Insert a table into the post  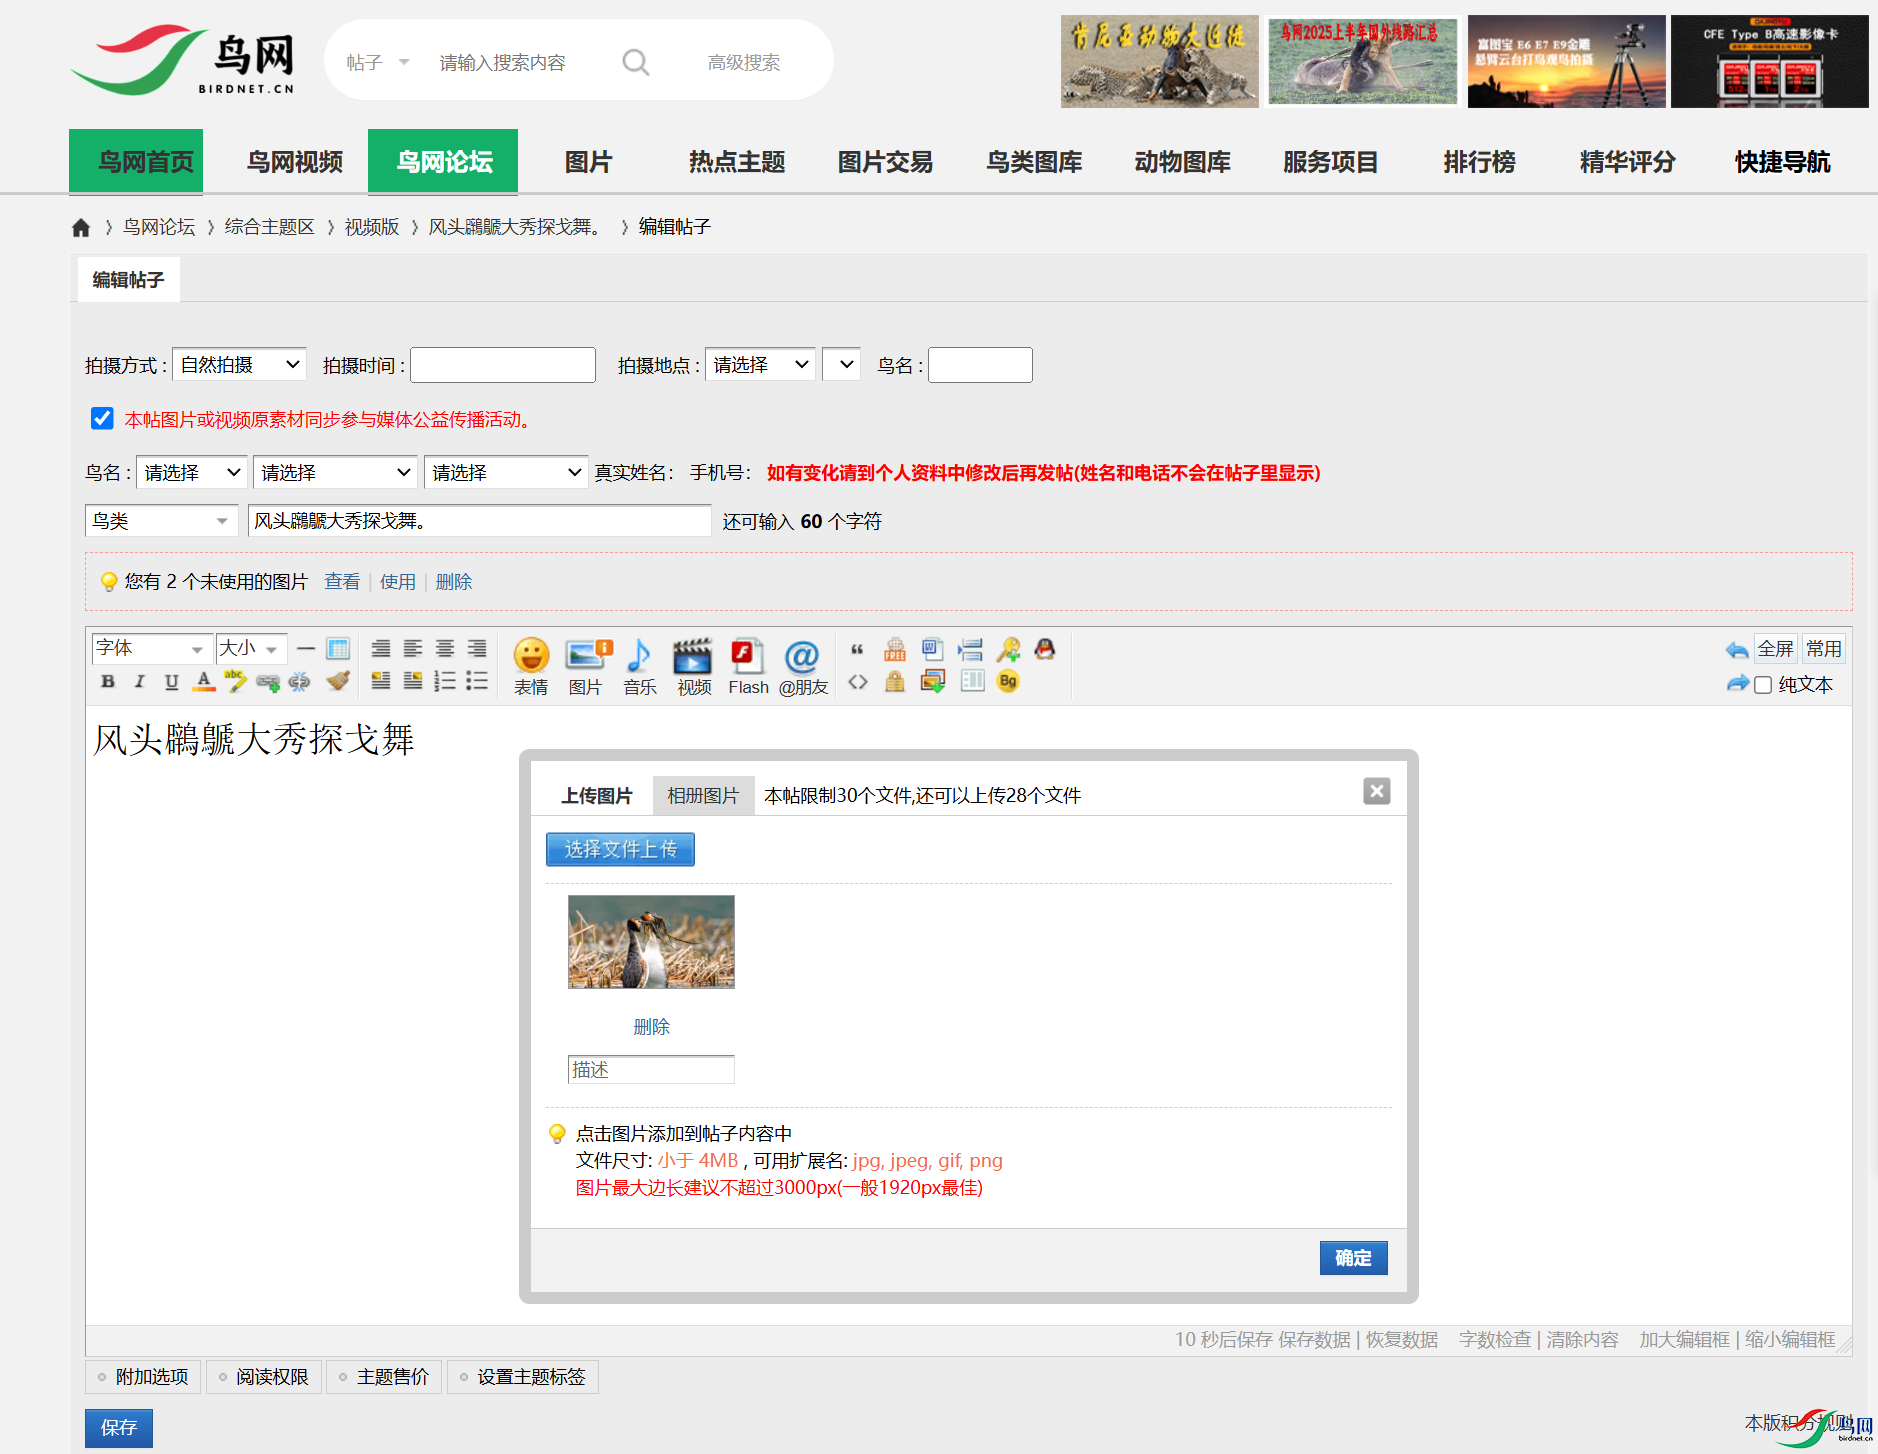338,649
